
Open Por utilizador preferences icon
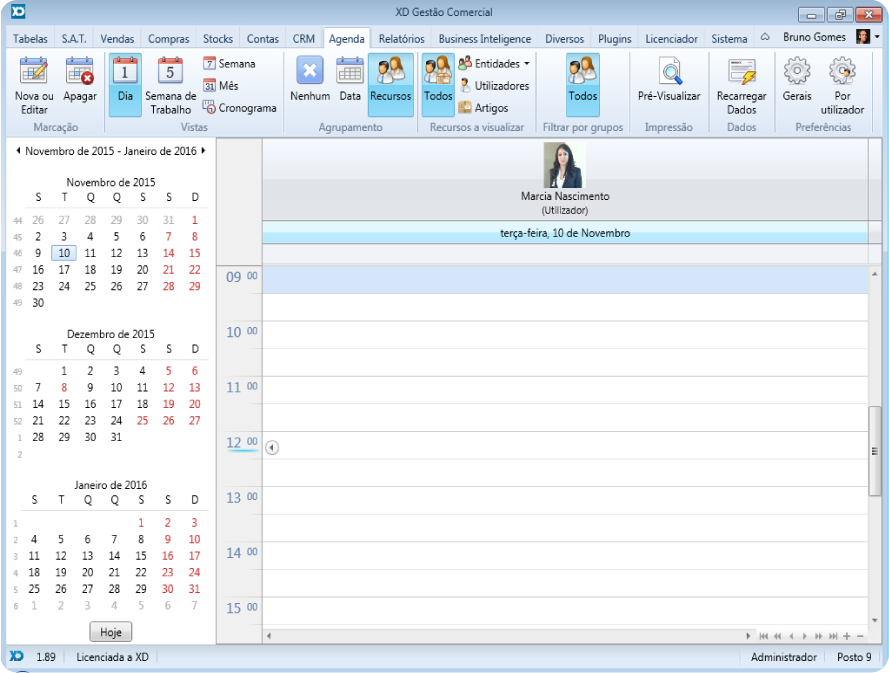(x=842, y=72)
